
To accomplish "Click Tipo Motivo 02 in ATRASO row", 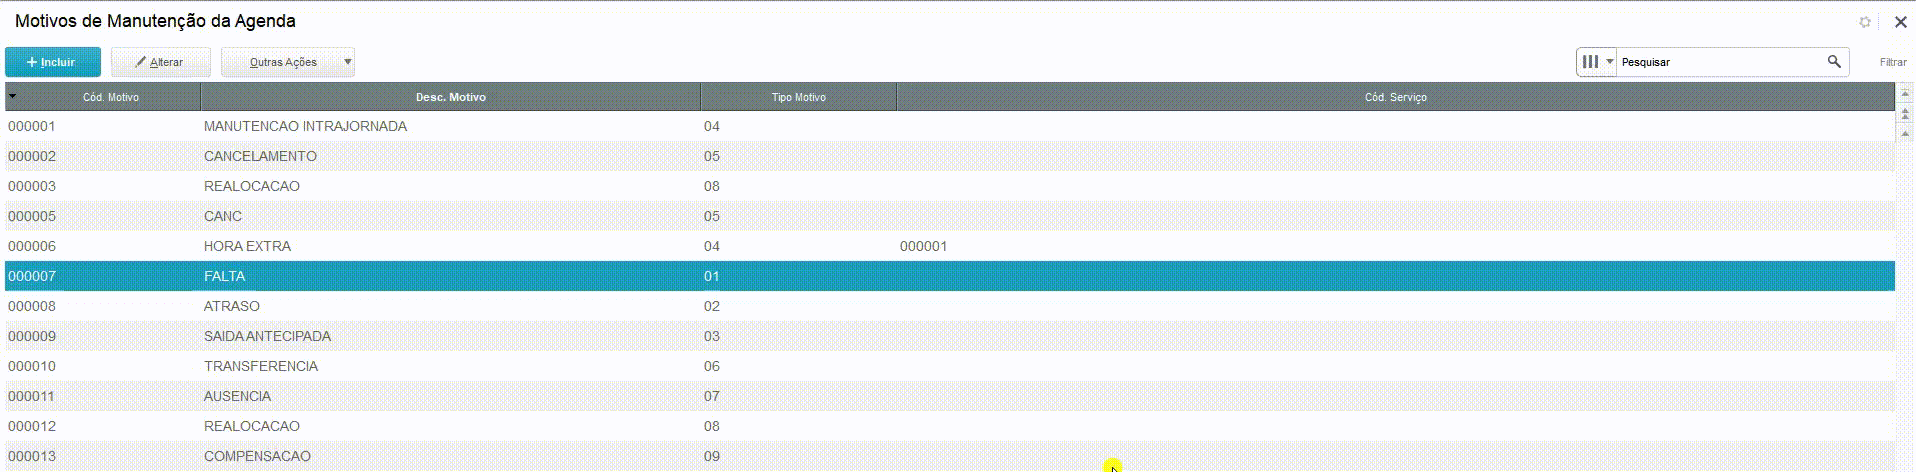I will 712,306.
